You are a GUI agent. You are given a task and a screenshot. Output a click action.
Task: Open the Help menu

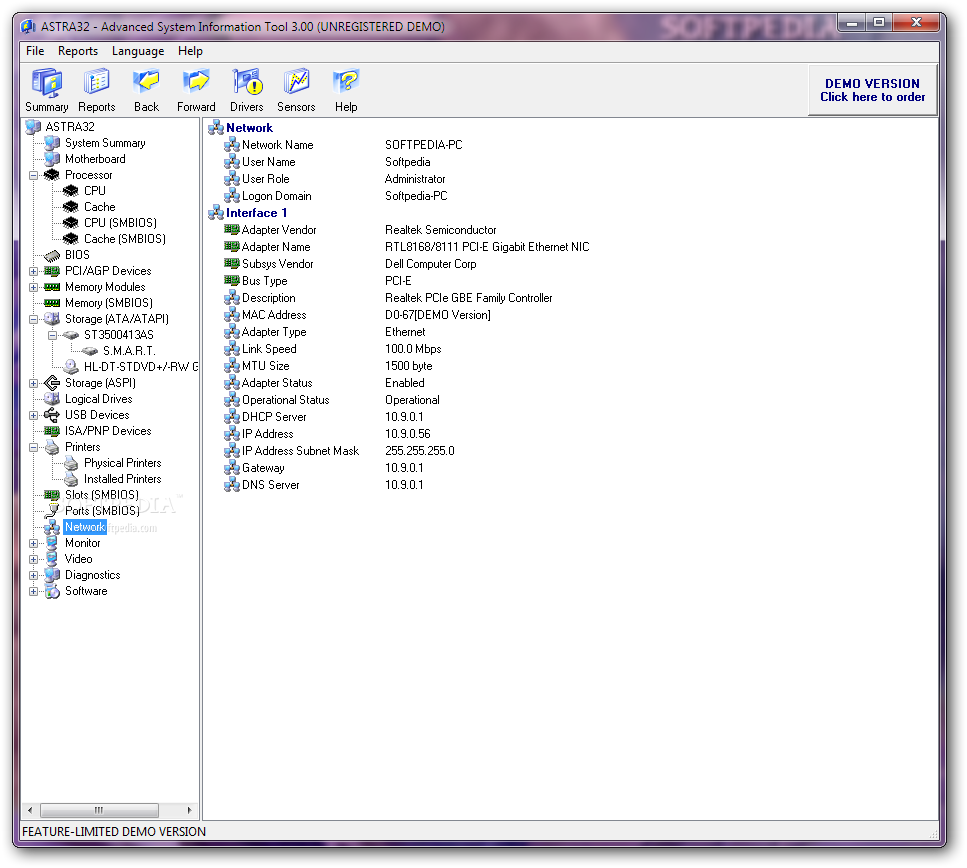point(190,51)
